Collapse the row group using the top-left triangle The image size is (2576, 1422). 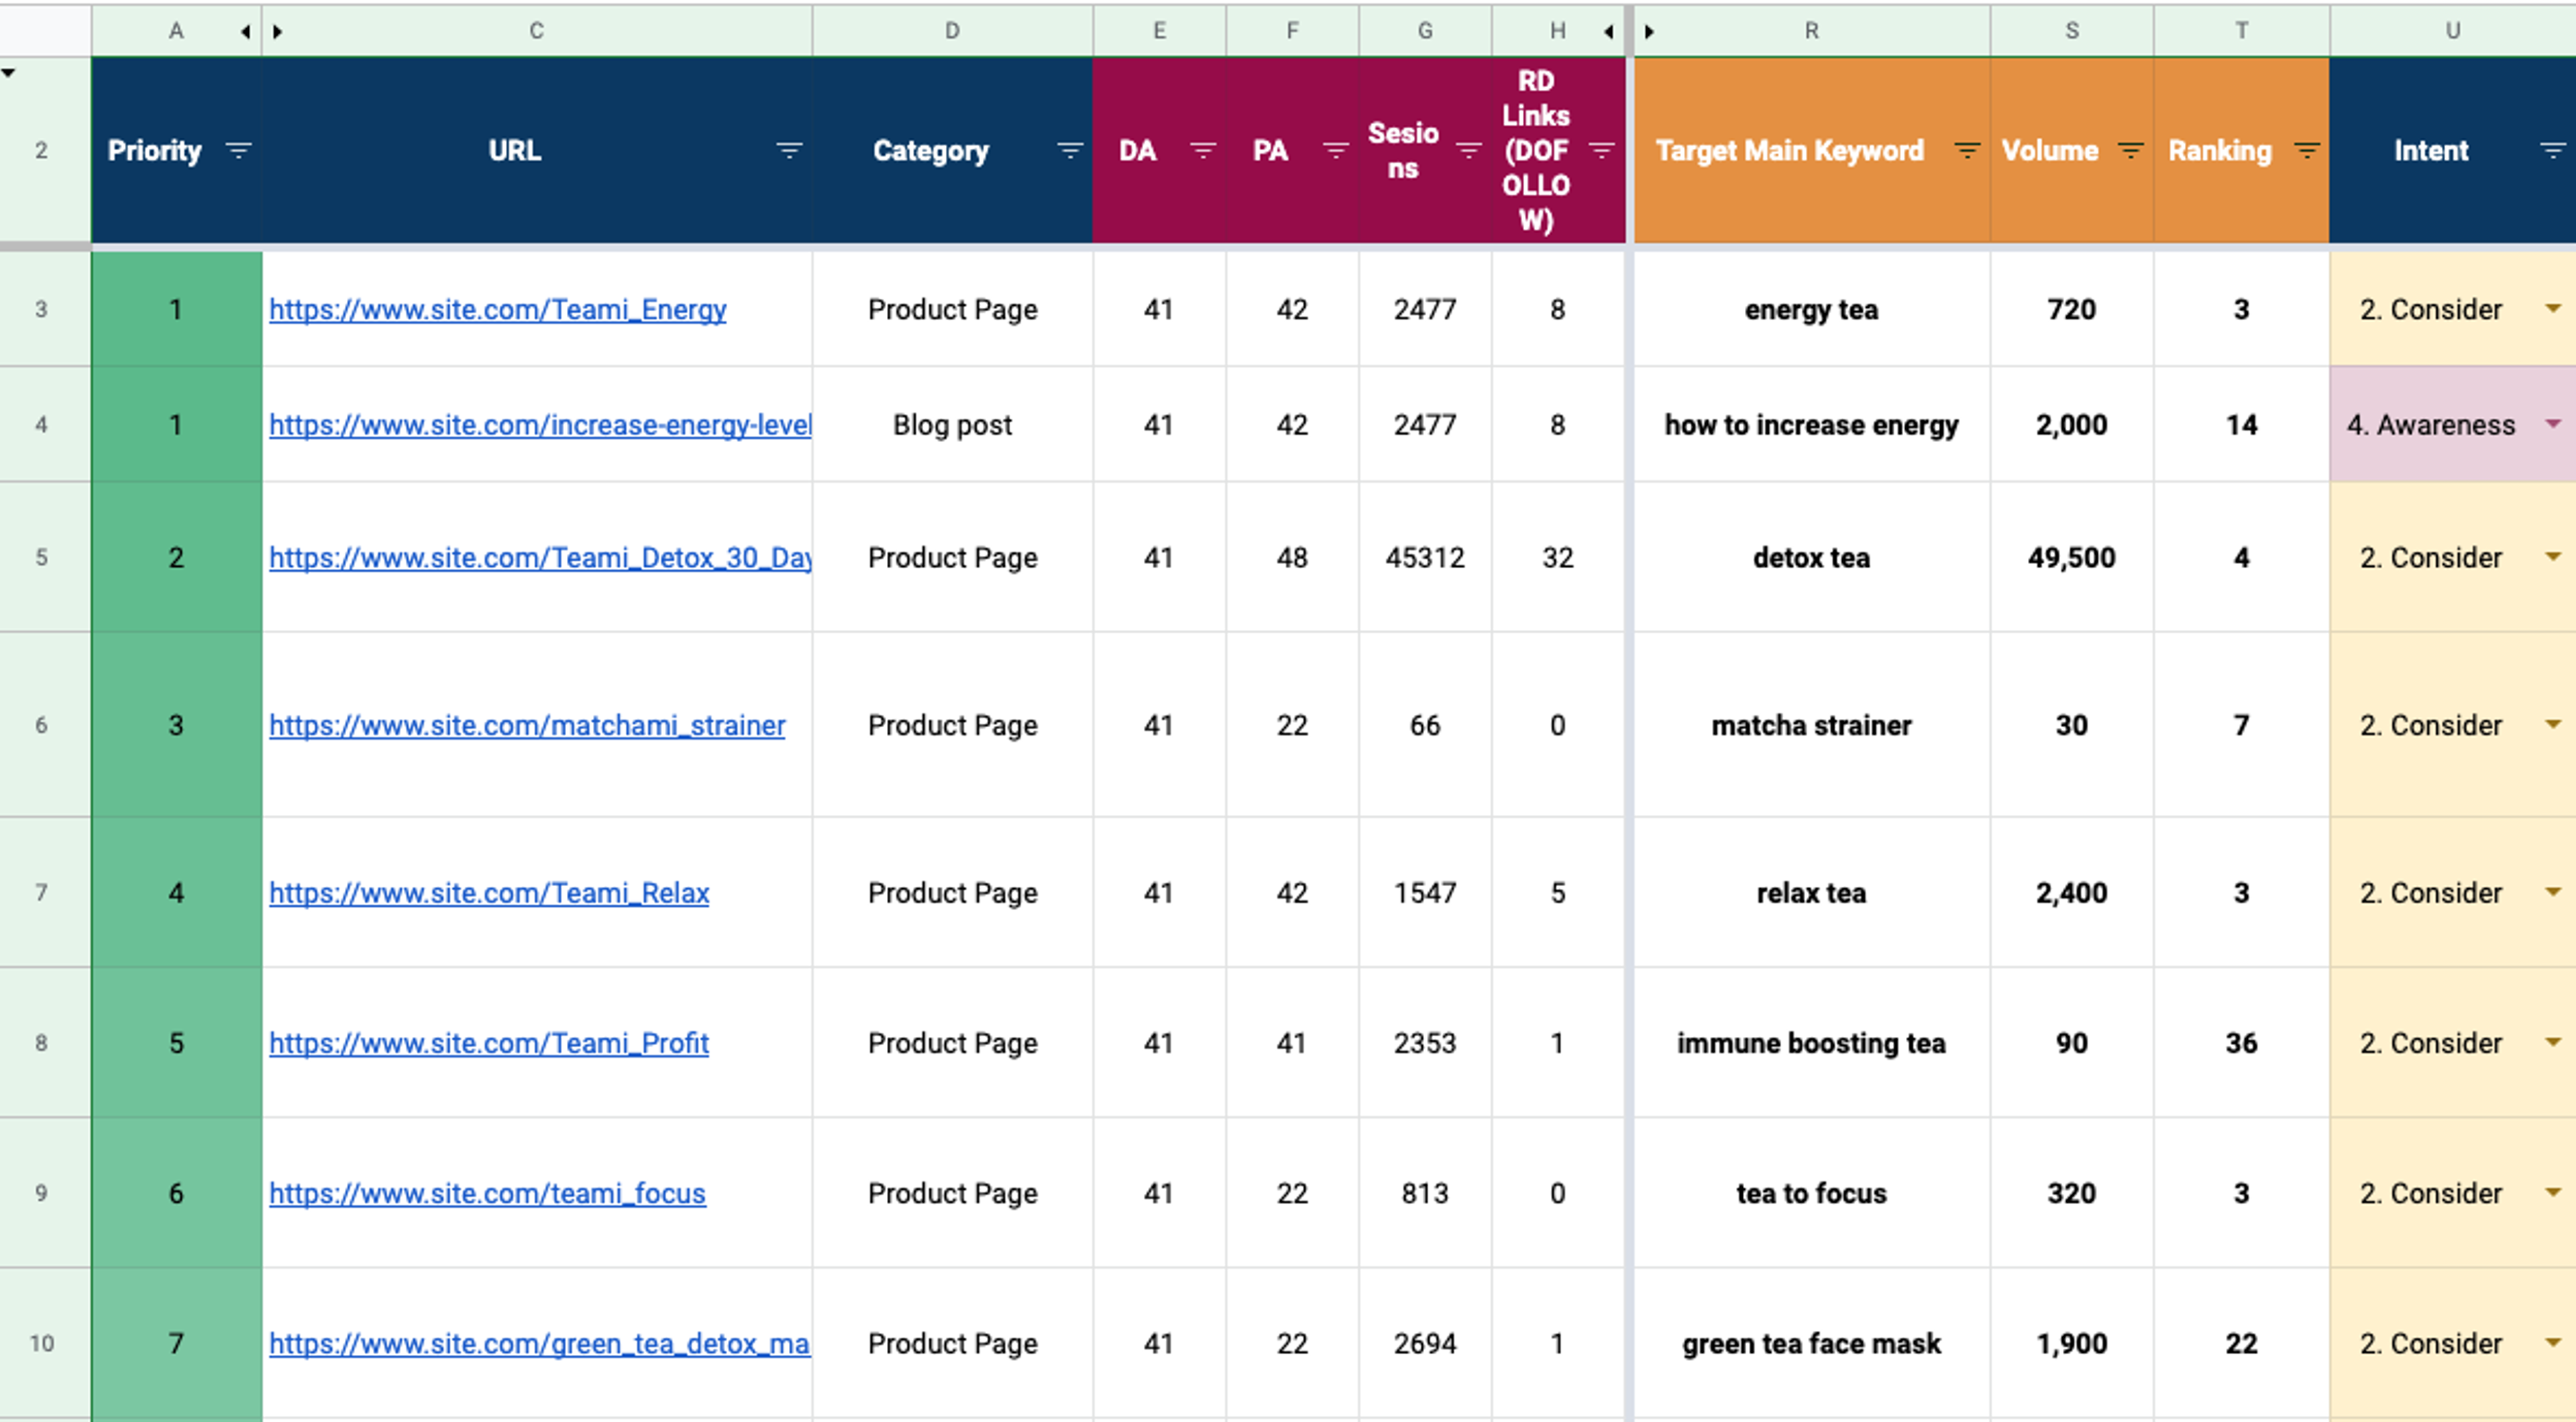pyautogui.click(x=9, y=73)
